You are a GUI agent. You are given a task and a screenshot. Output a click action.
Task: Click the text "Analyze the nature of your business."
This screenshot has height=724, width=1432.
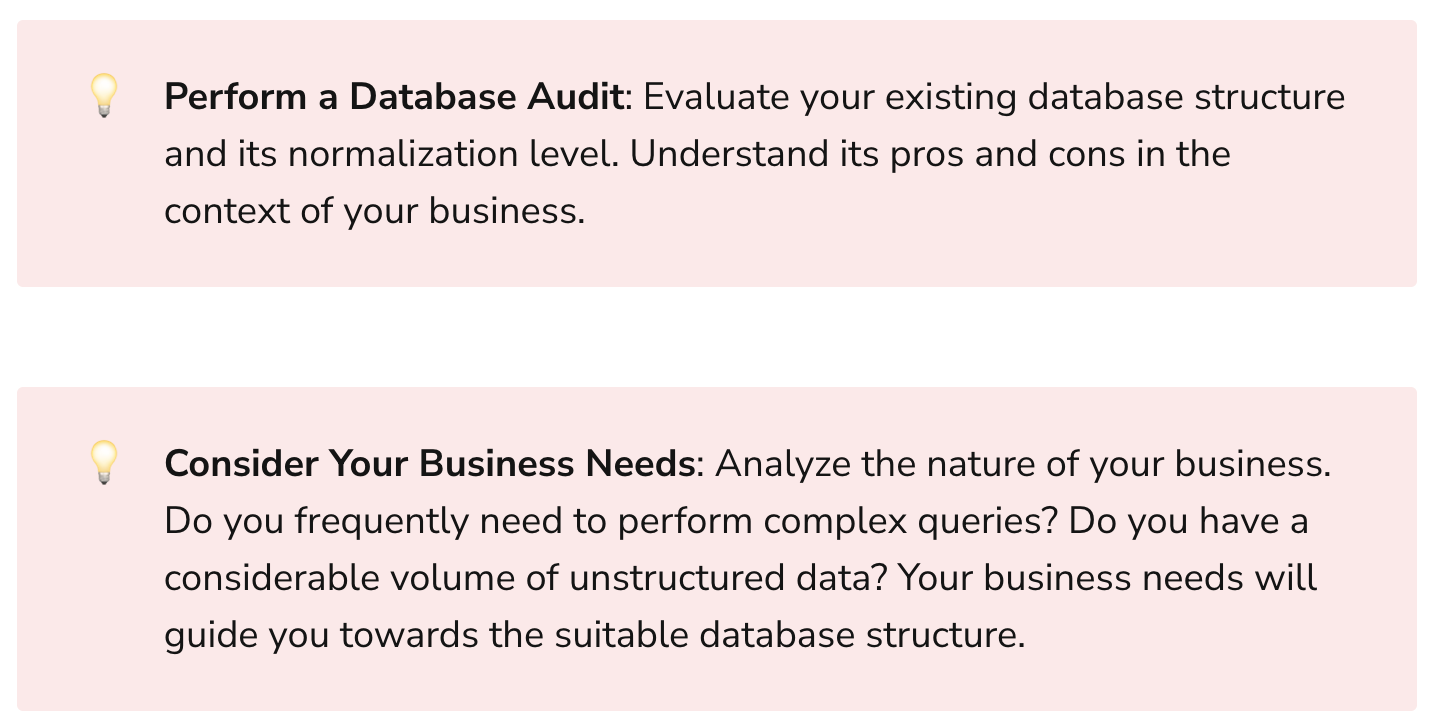tap(1023, 464)
